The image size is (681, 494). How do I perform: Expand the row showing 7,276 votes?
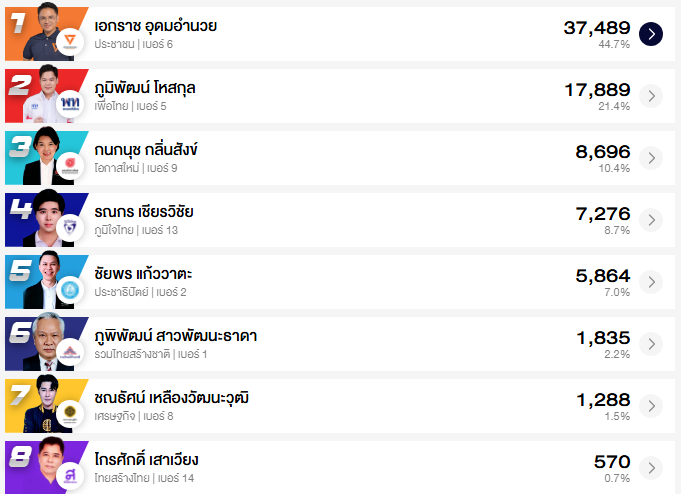651,220
